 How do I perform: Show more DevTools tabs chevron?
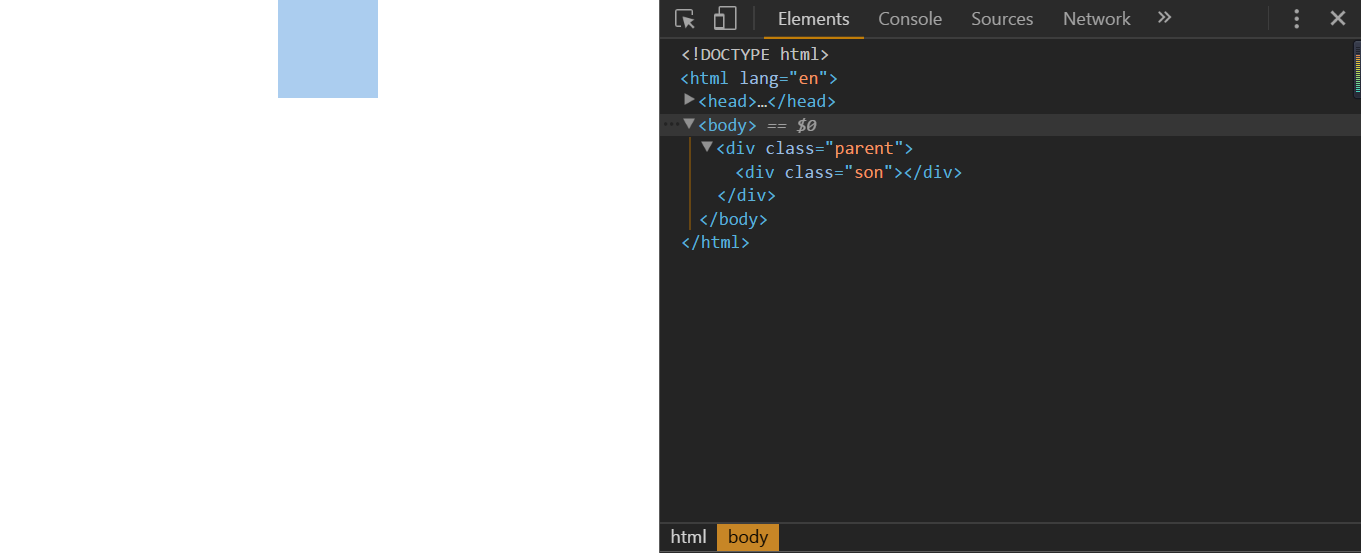point(1164,18)
